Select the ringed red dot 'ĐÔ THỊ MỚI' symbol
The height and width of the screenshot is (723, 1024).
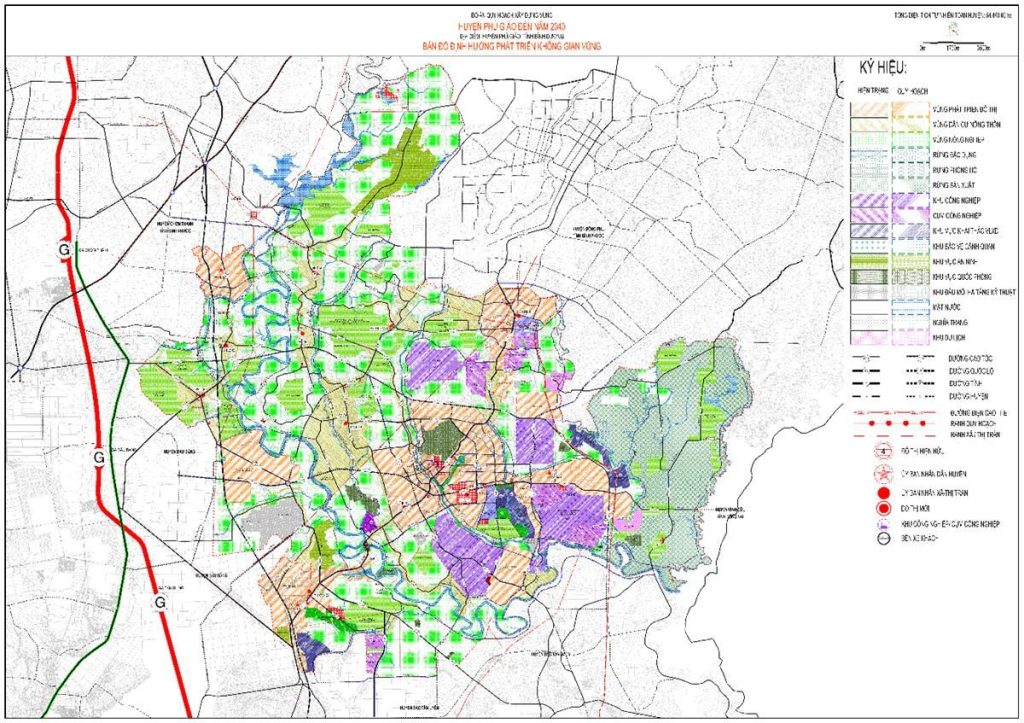point(883,509)
